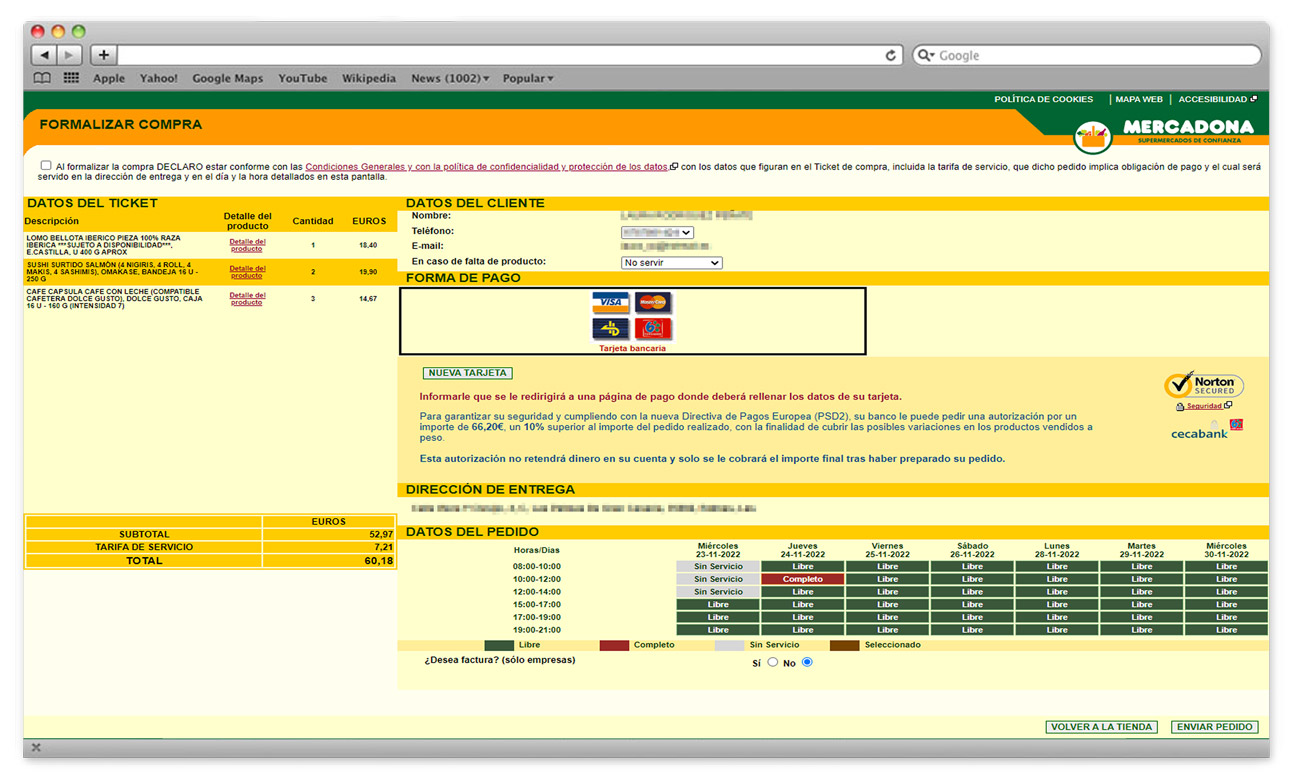This screenshot has width=1296, height=780.
Task: Click the Lomo Bellota Ibérico product description
Action: click(104, 245)
